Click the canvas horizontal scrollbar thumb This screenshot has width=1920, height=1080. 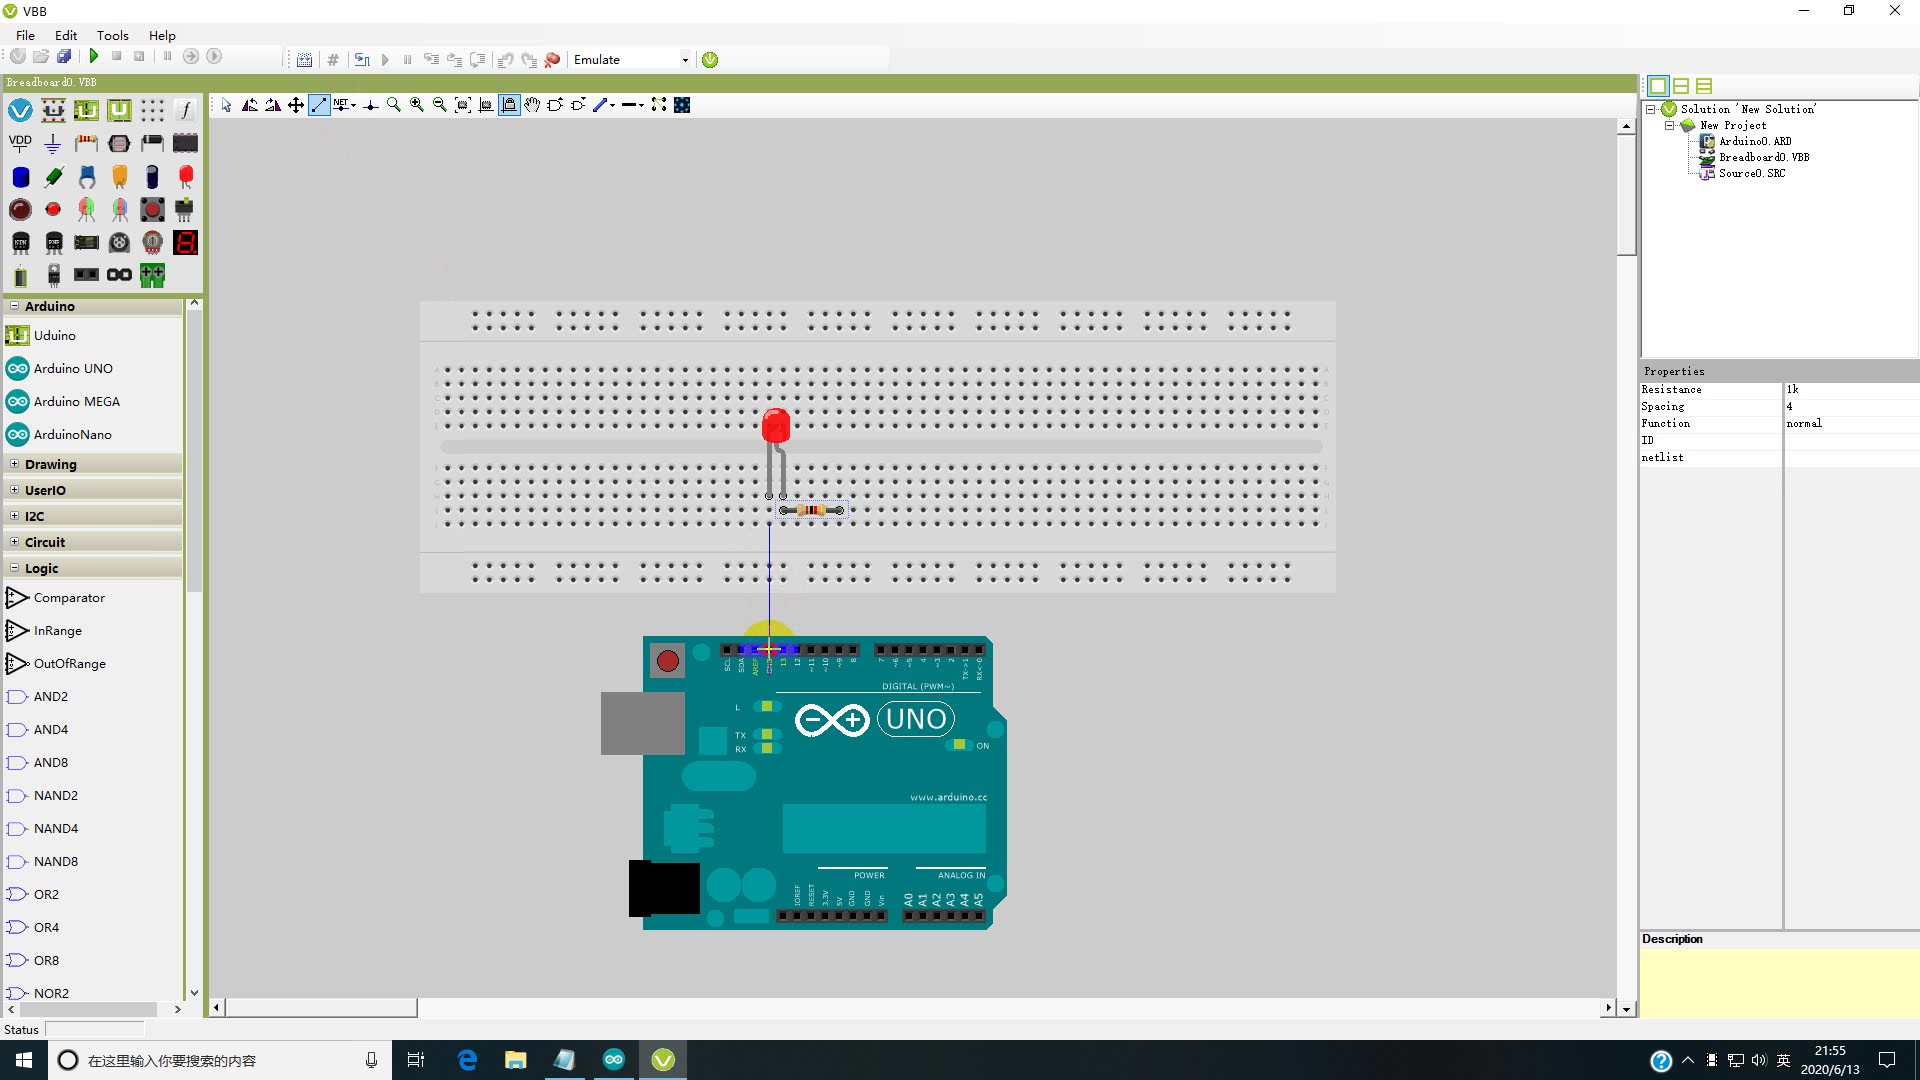(321, 1008)
